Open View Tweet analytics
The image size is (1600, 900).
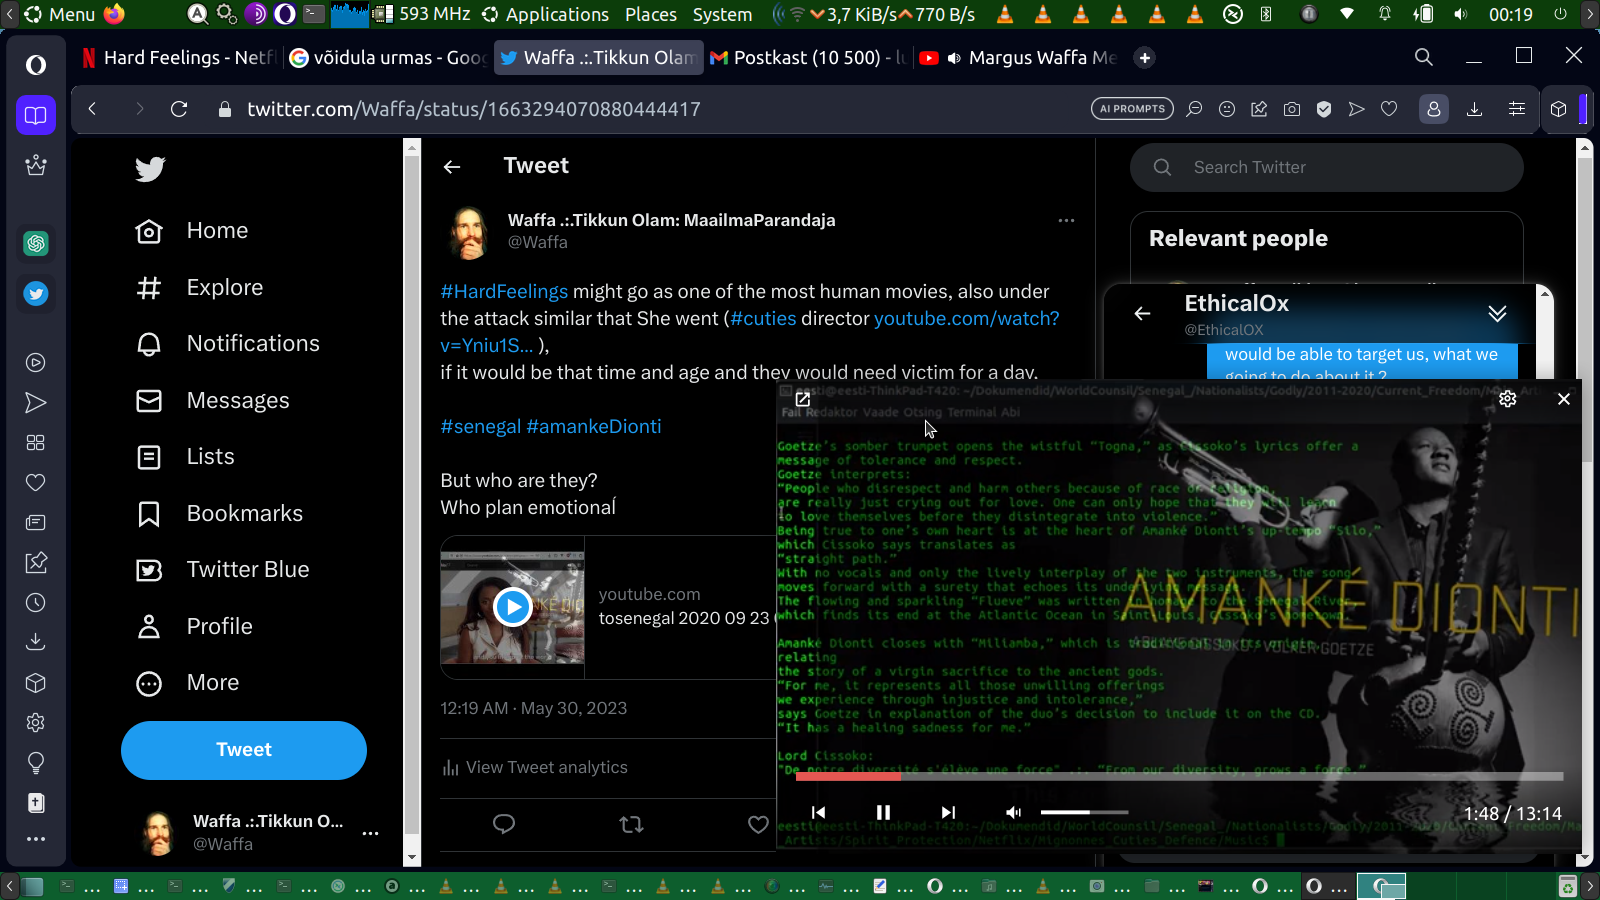click(535, 767)
